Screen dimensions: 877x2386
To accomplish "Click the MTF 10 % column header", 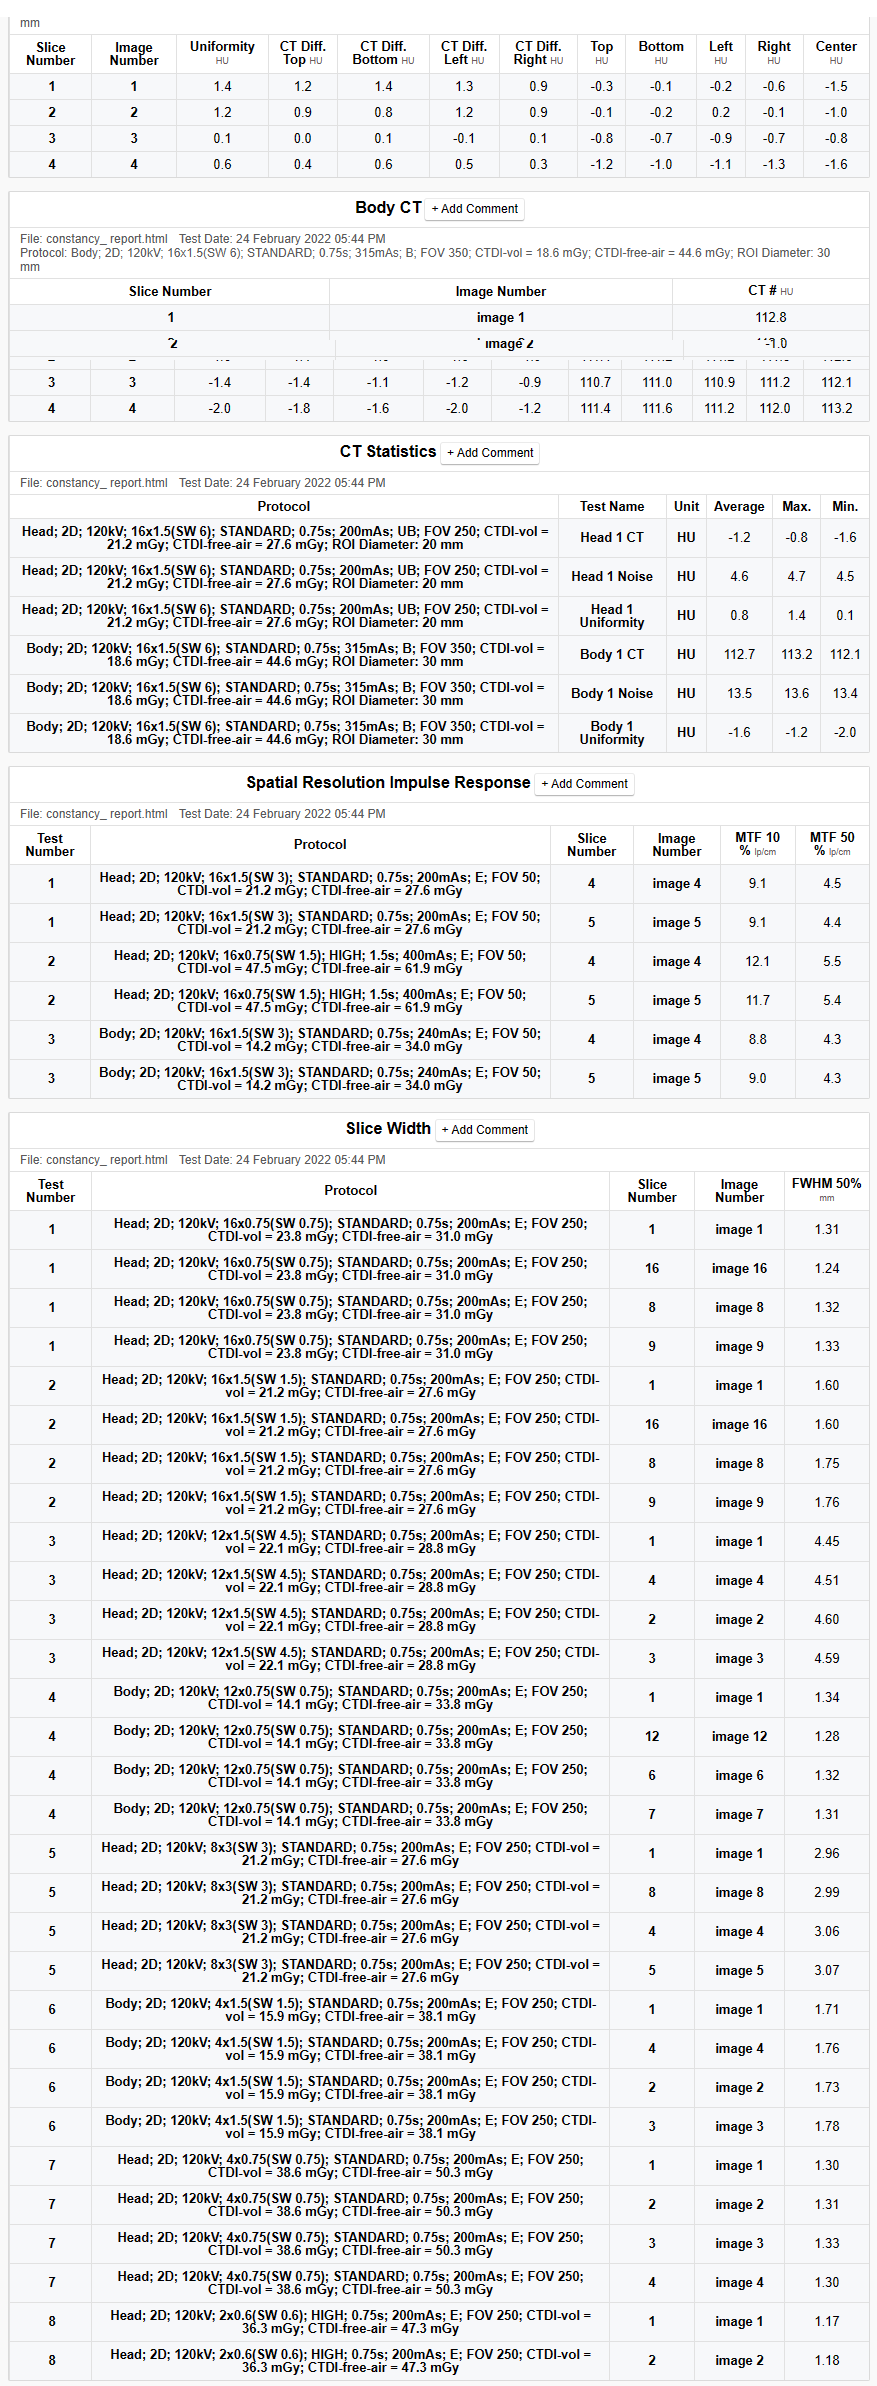I will pyautogui.click(x=757, y=844).
